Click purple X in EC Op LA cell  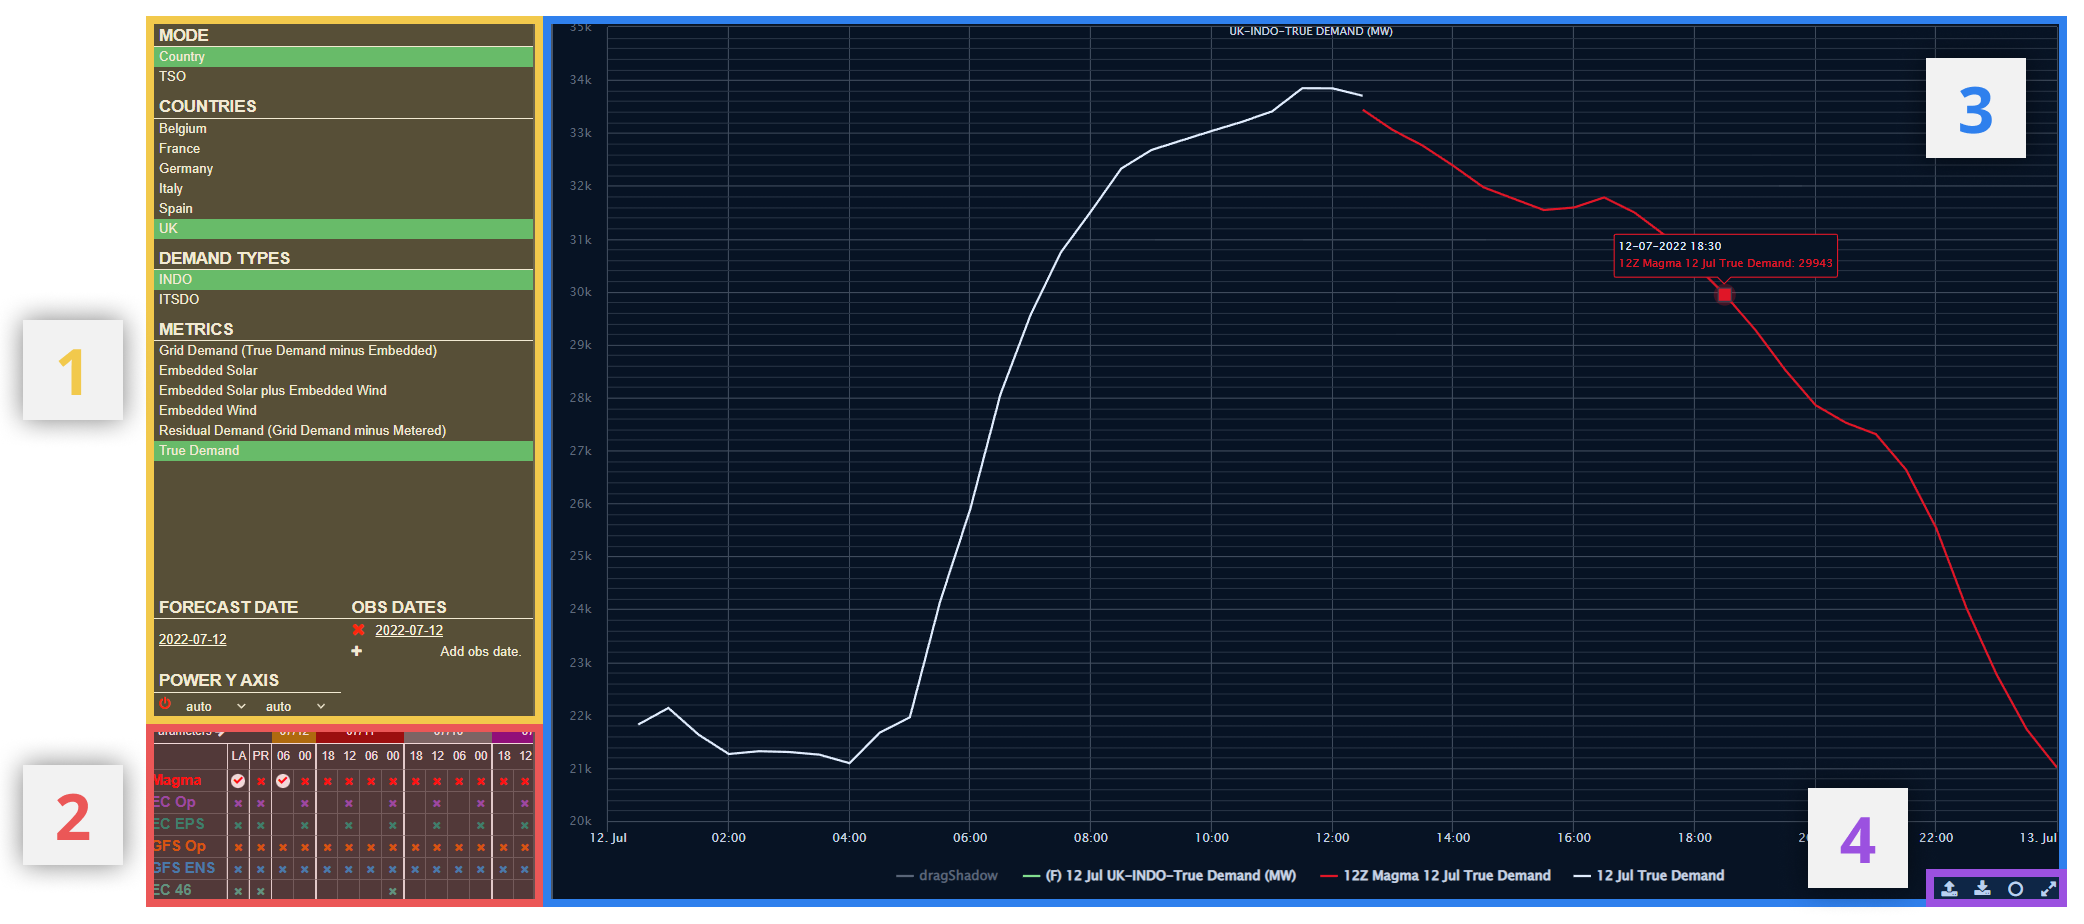(x=238, y=803)
